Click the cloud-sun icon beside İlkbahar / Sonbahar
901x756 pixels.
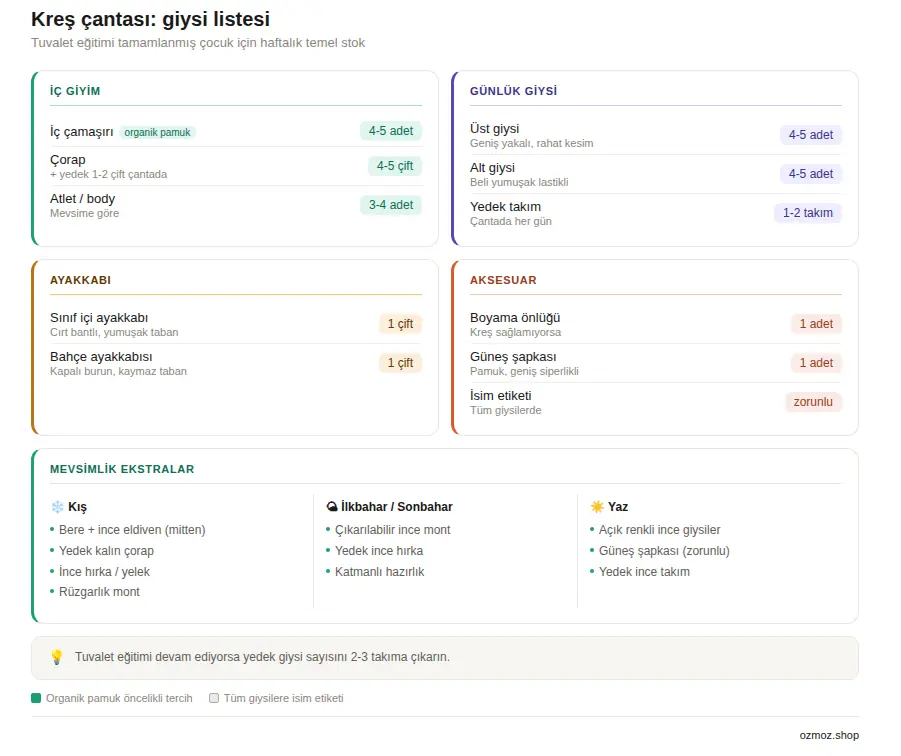[x=331, y=507]
